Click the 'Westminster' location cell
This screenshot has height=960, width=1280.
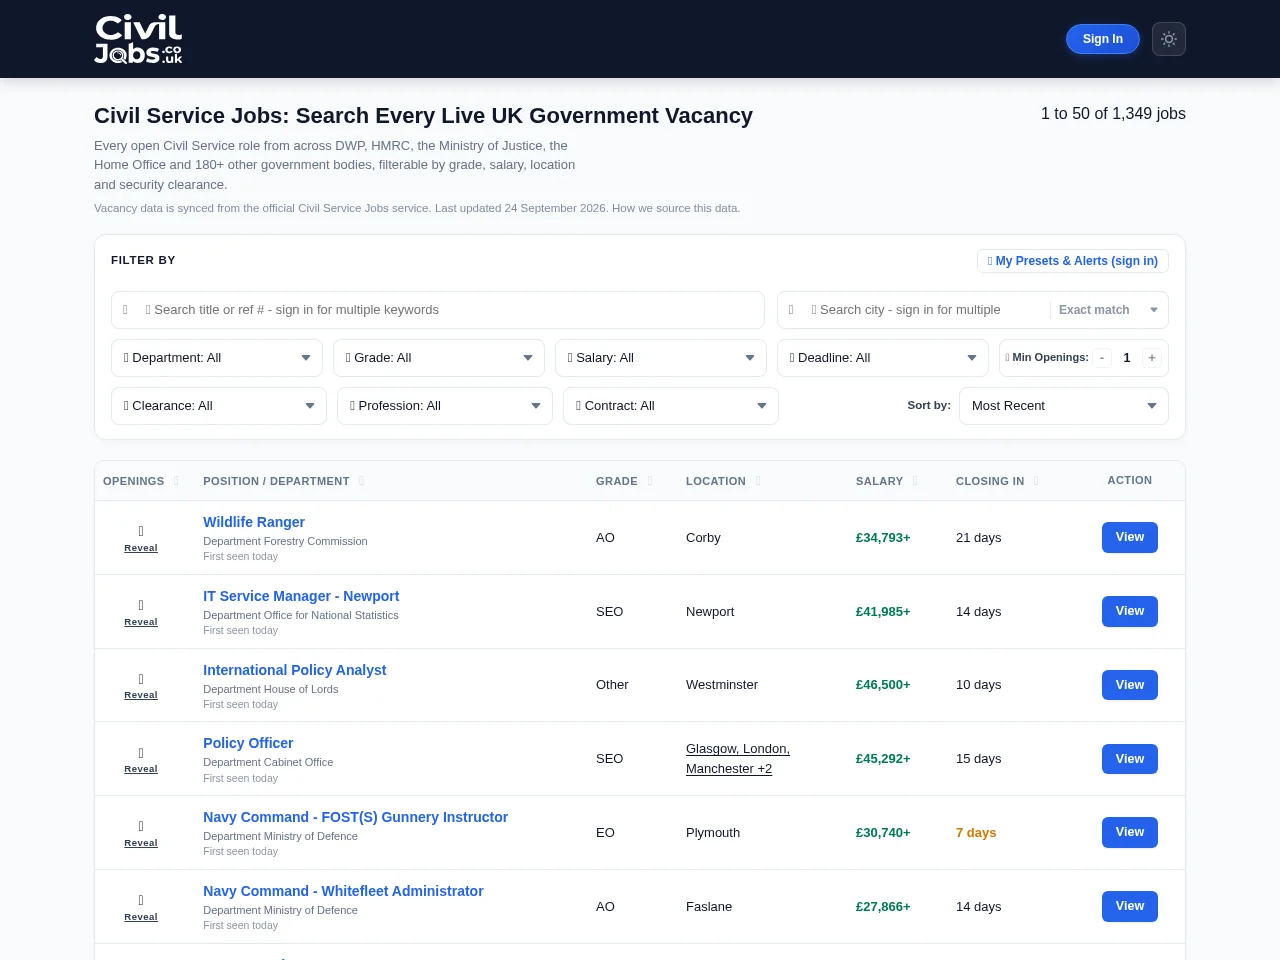[722, 685]
